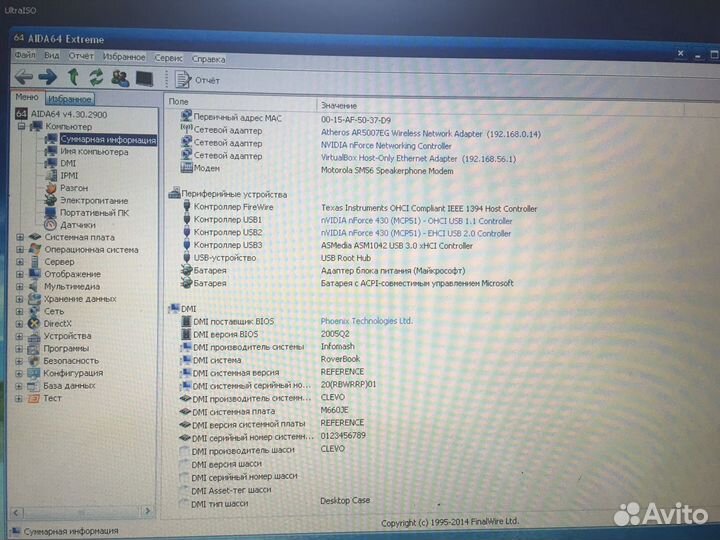Click the Back arrow toolbar icon

pos(24,77)
